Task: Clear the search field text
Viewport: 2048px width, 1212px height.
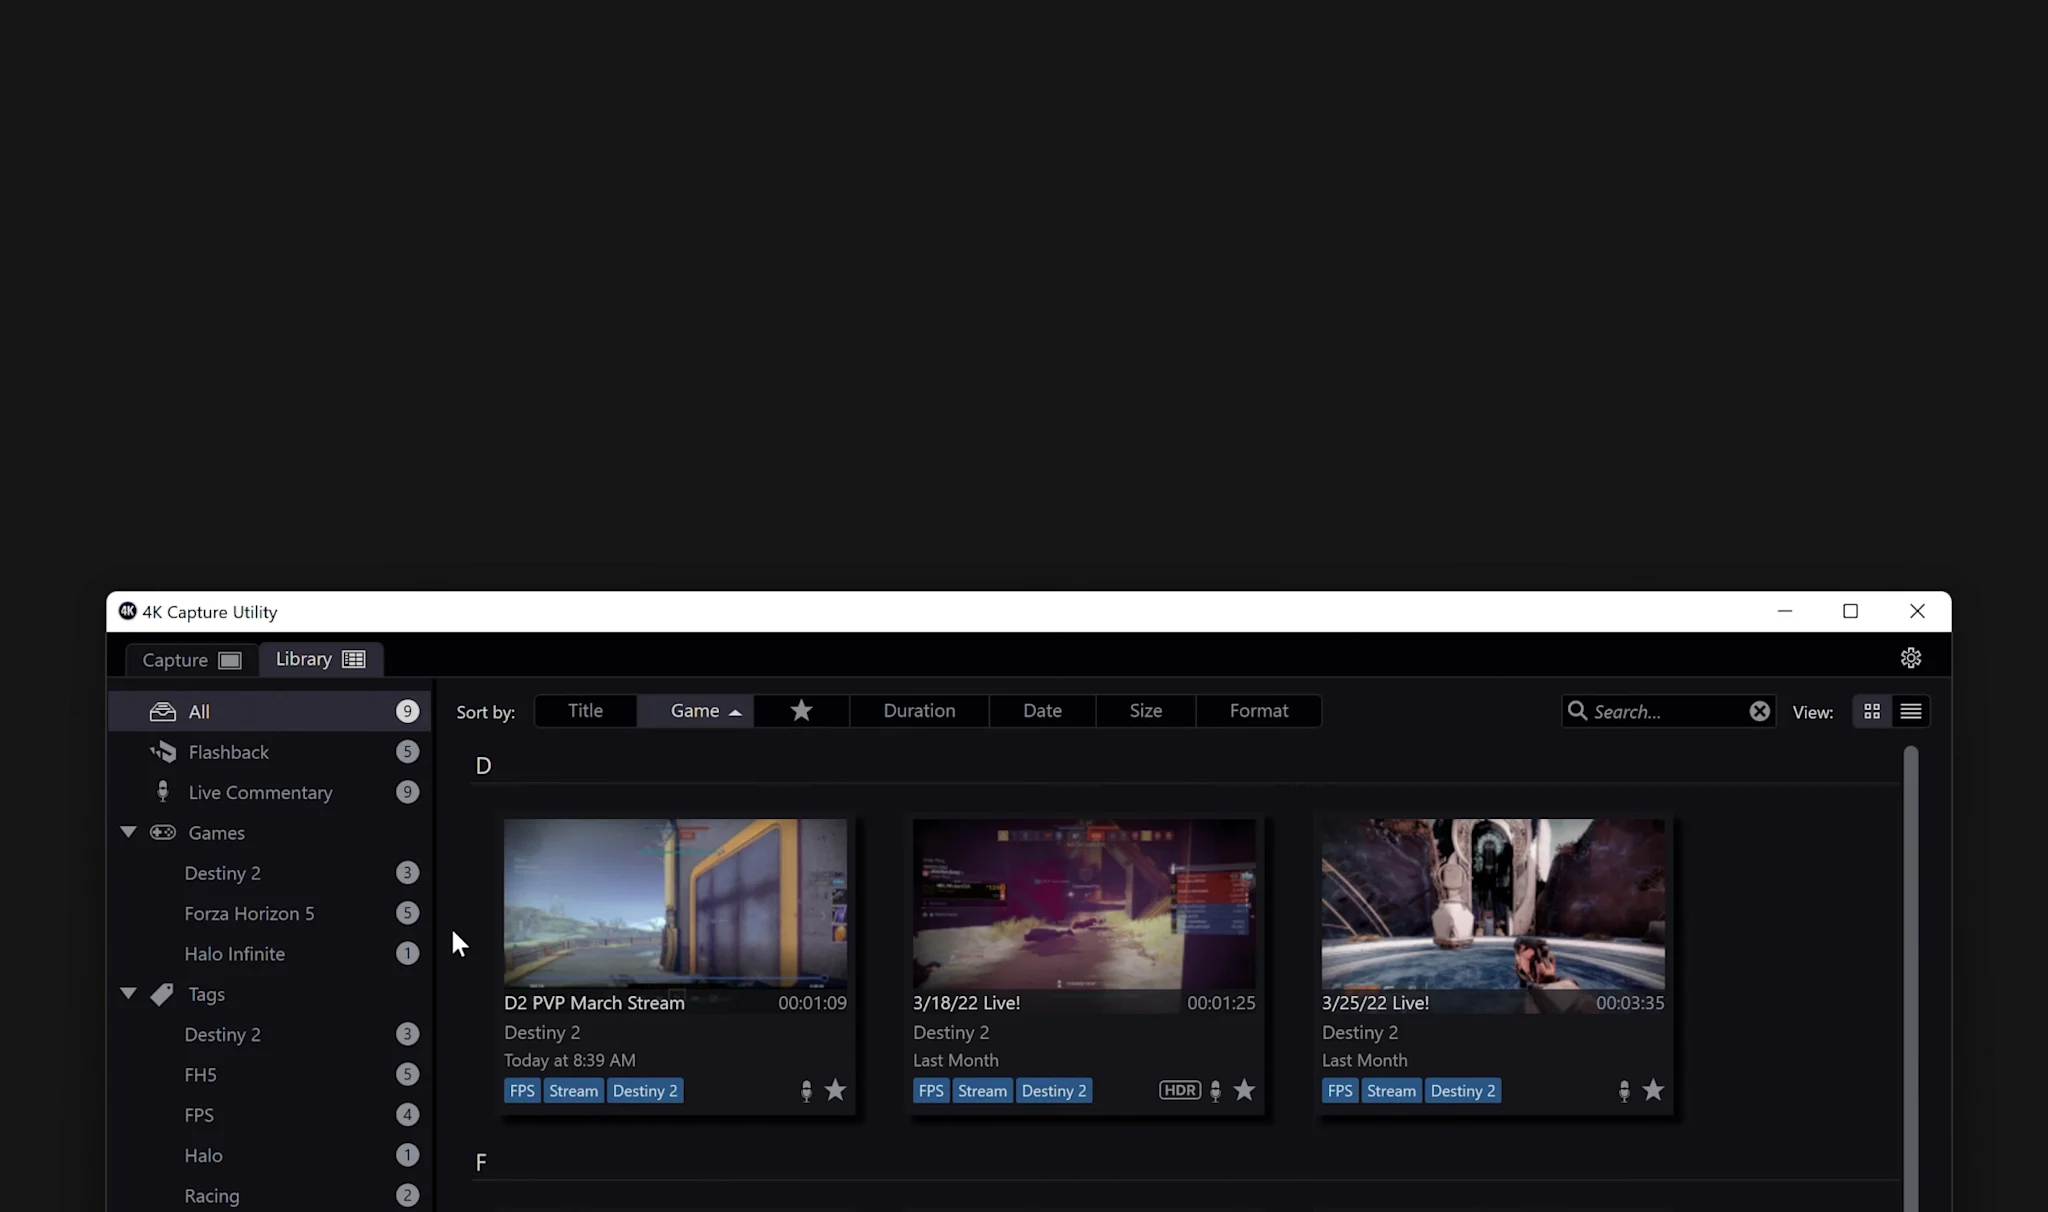Action: click(x=1760, y=711)
